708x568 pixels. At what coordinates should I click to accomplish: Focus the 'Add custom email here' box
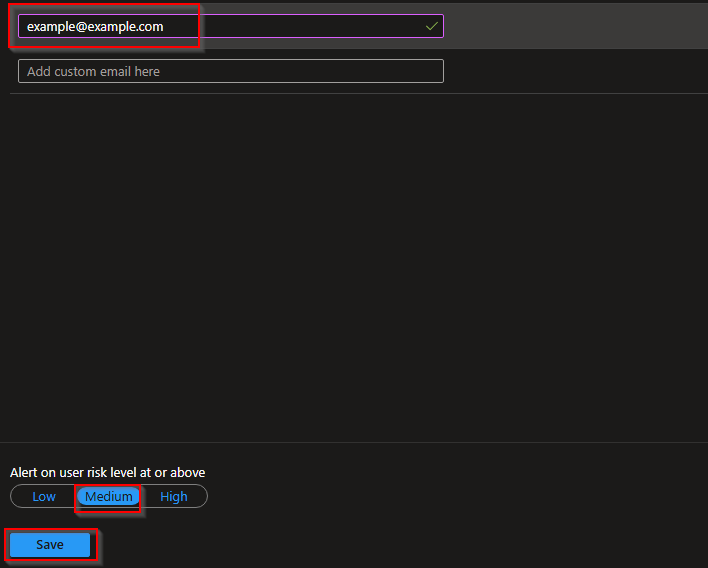(230, 71)
